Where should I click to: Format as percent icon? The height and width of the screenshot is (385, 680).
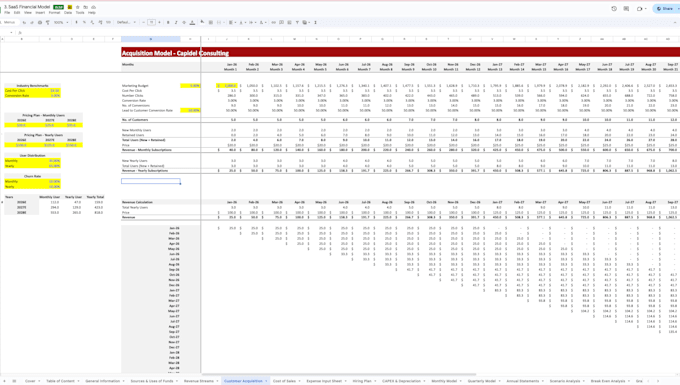(x=84, y=22)
